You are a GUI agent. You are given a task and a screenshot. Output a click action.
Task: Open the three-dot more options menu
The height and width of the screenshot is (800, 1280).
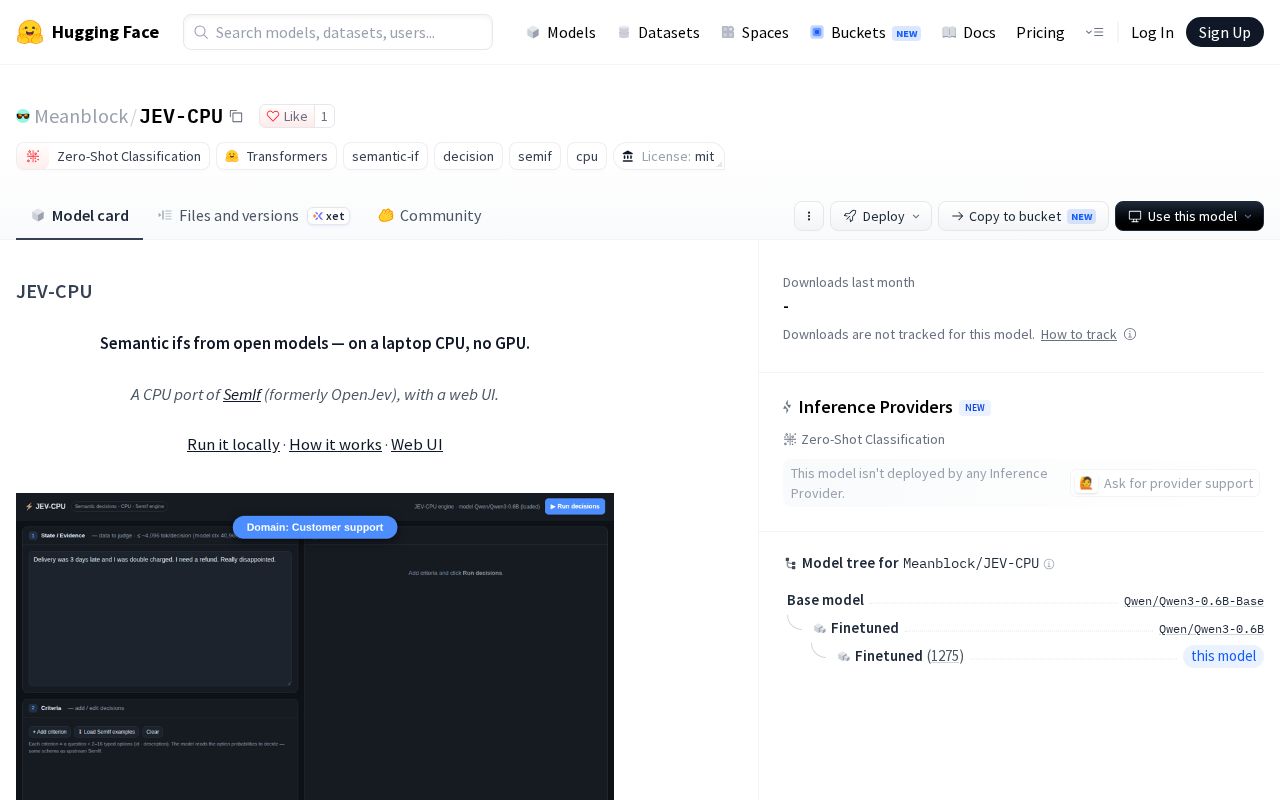pyautogui.click(x=809, y=216)
